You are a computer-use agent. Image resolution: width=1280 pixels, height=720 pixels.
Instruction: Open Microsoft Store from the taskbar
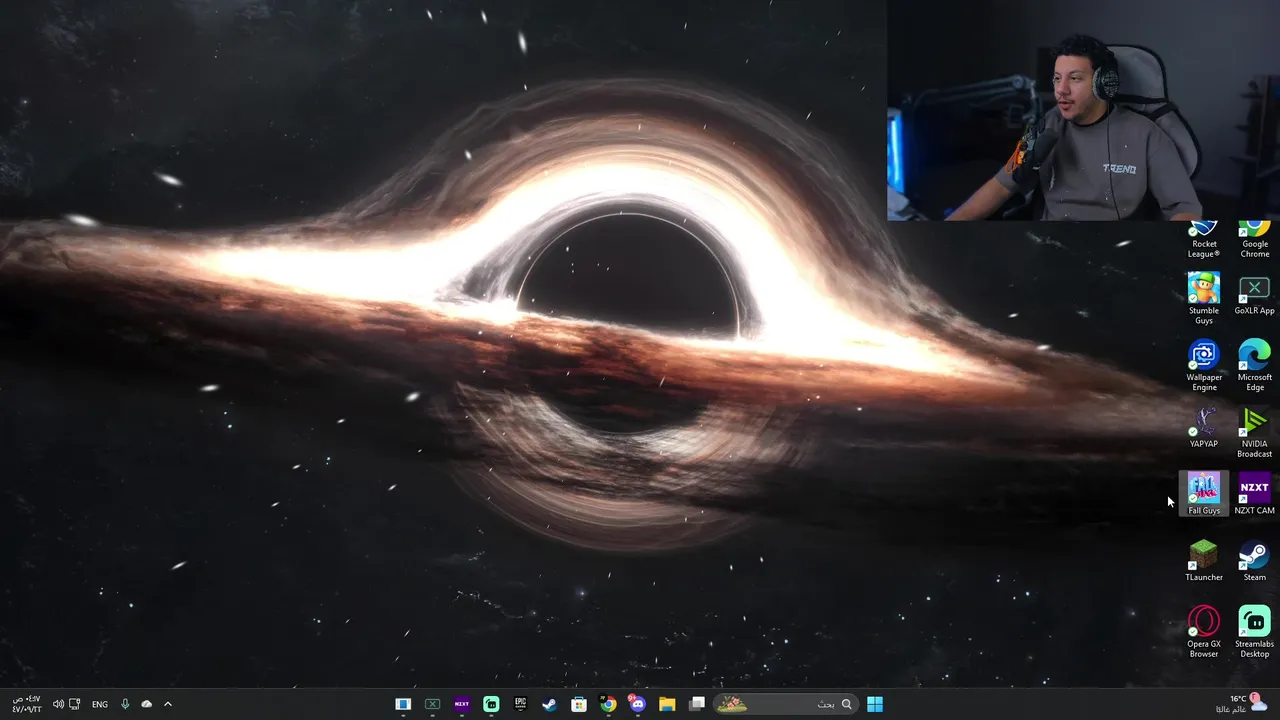579,704
